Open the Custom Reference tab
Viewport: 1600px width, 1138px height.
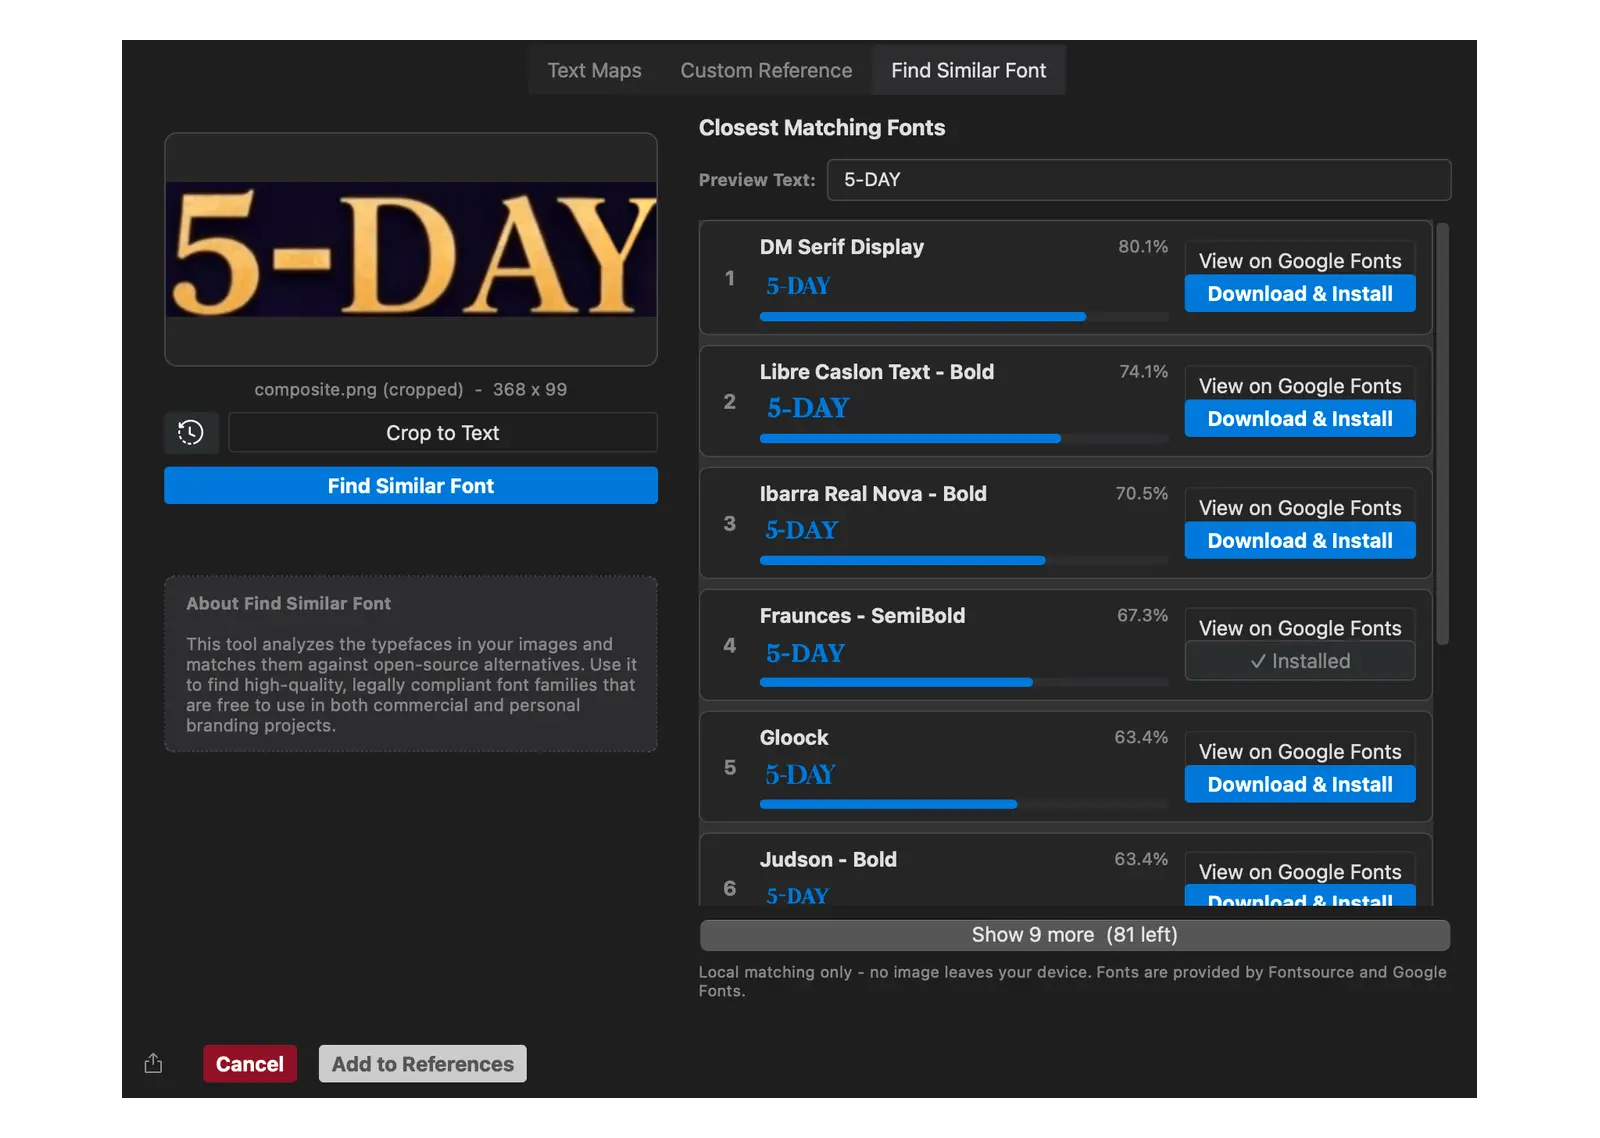(766, 70)
